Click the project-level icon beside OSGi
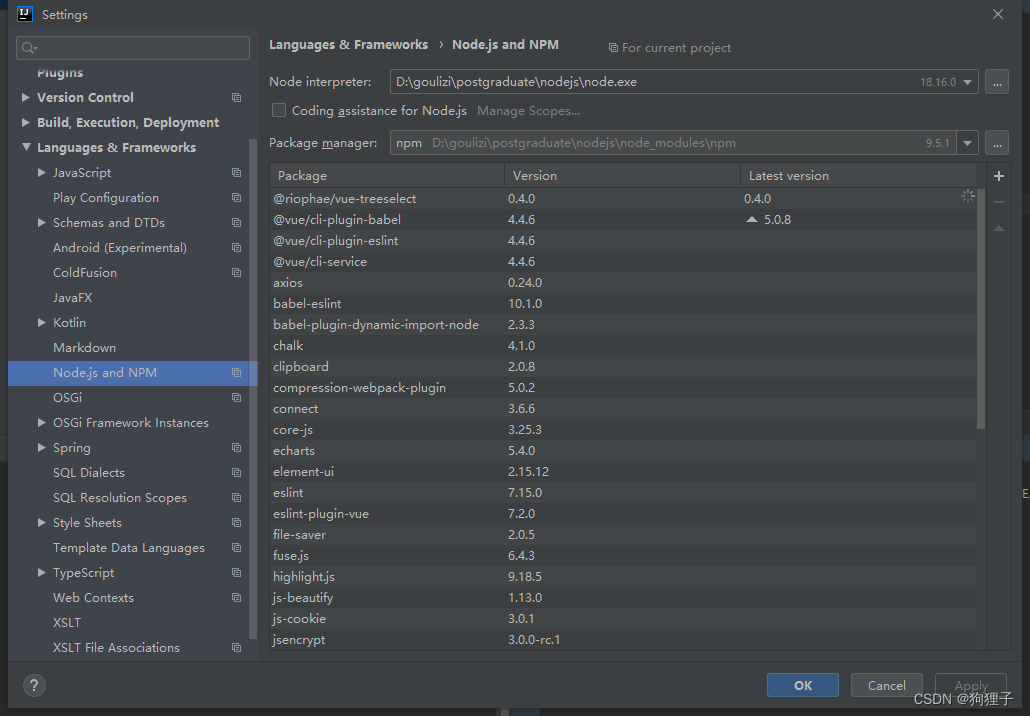Viewport: 1030px width, 716px height. 236,397
